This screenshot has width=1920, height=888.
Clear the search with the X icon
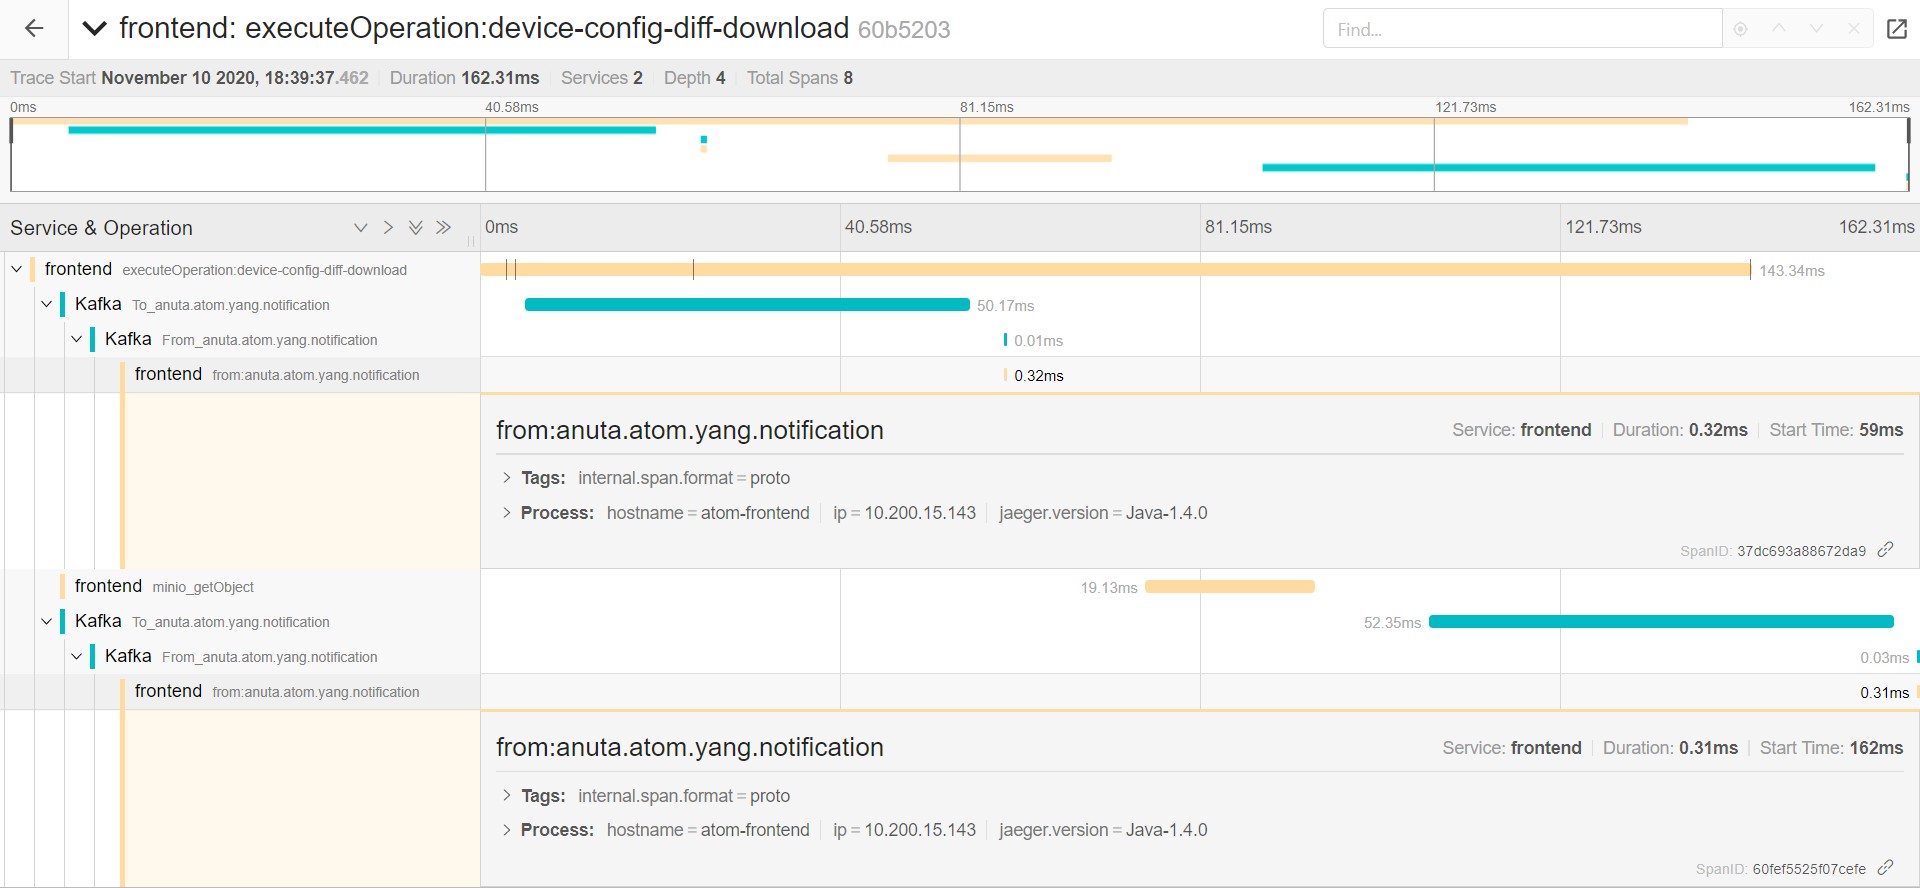point(1854,29)
